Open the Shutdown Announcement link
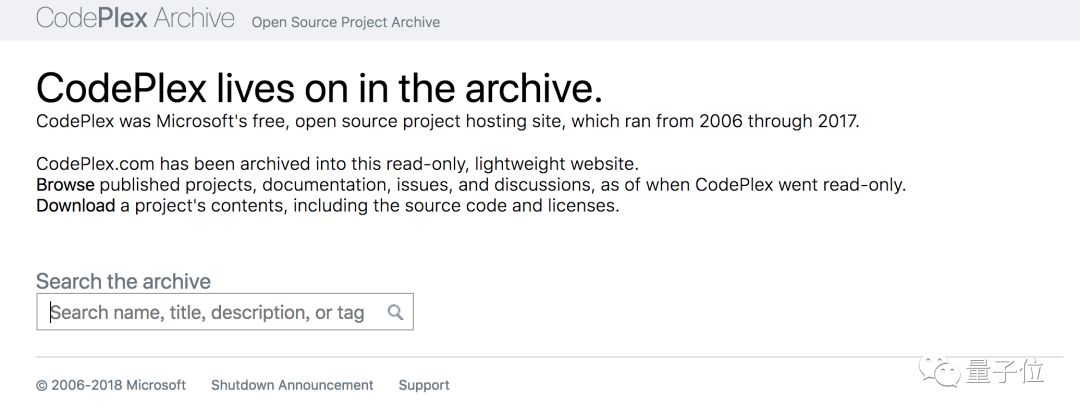 (x=292, y=385)
